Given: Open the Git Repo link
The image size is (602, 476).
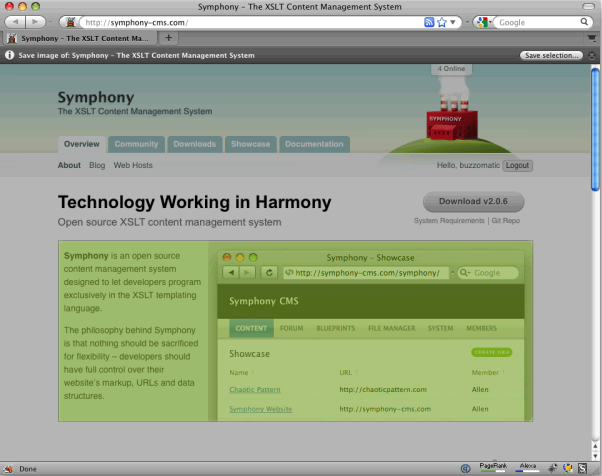Looking at the screenshot, I should (506, 221).
